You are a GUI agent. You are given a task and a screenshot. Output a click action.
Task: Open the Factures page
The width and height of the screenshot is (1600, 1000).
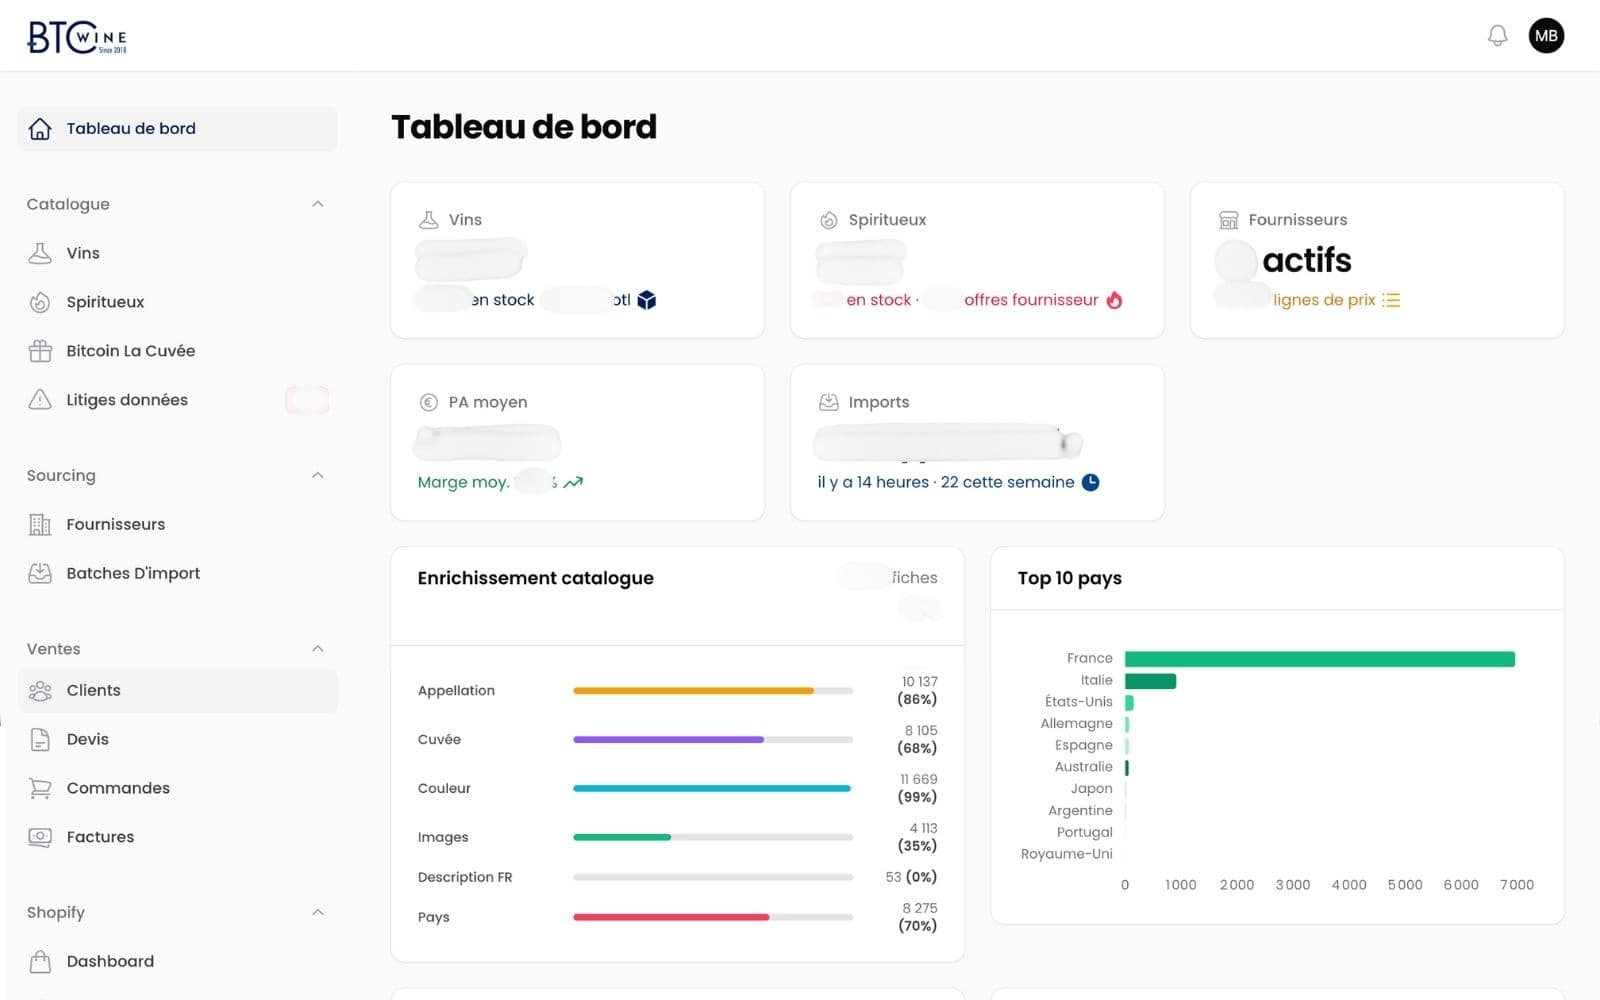click(177, 837)
